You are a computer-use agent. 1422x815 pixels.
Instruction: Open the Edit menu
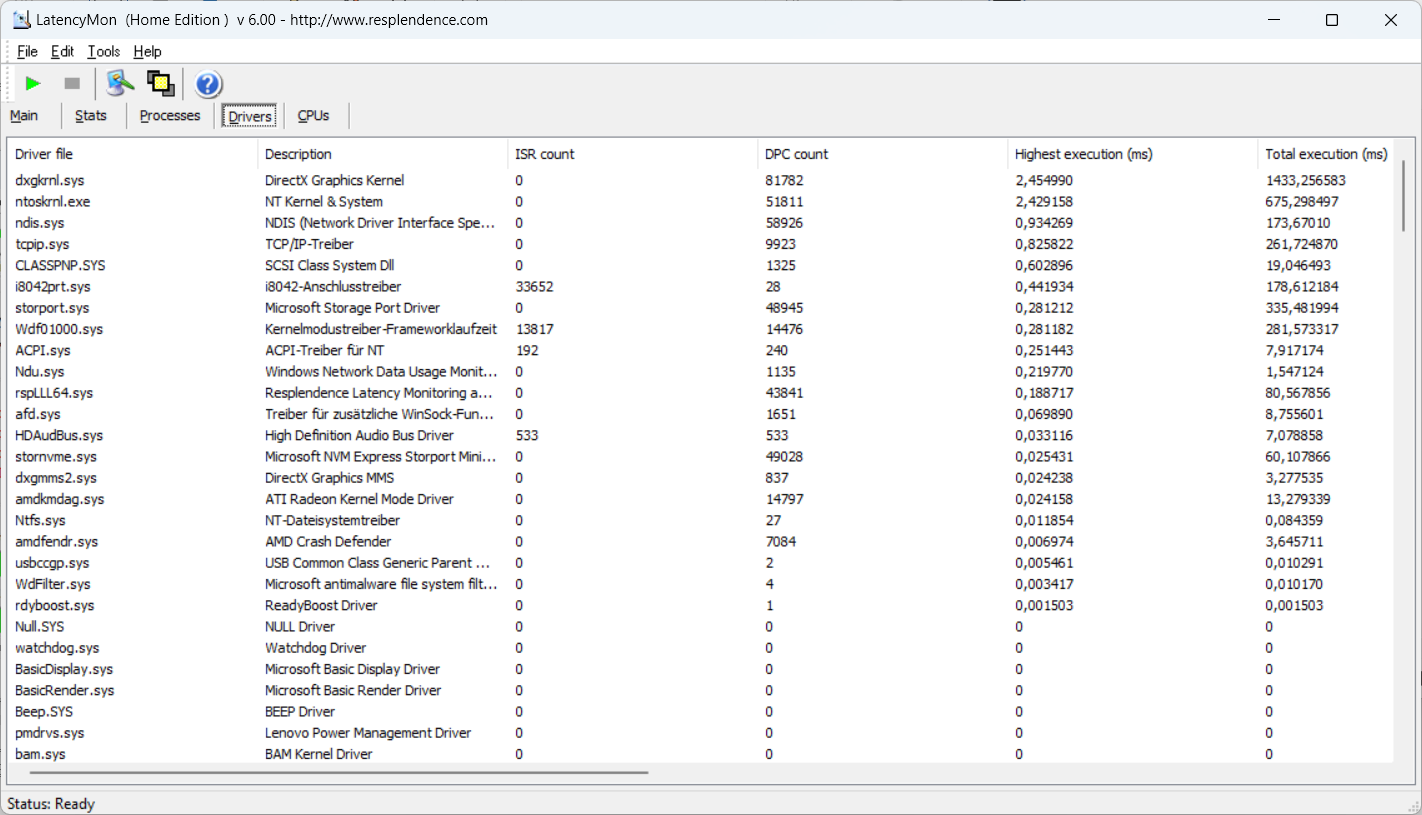point(62,52)
